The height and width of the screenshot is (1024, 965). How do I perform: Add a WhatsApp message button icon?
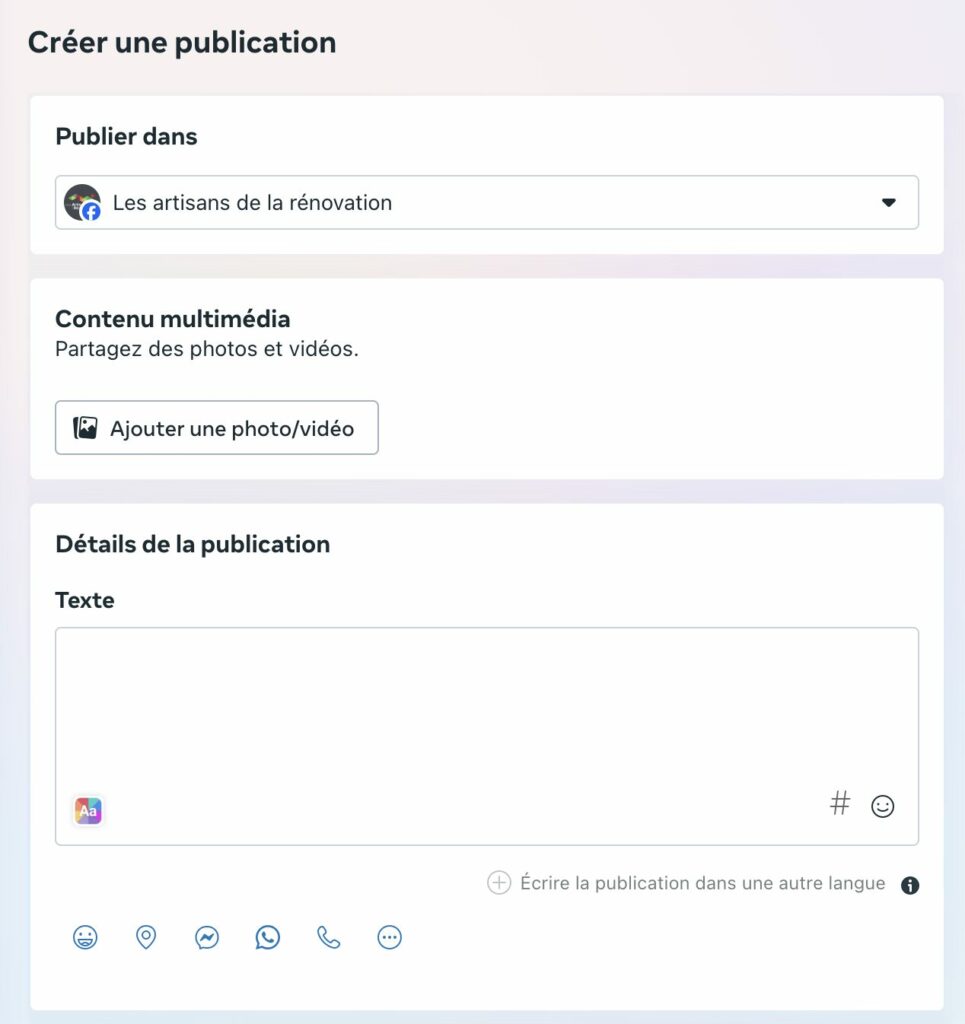[268, 937]
